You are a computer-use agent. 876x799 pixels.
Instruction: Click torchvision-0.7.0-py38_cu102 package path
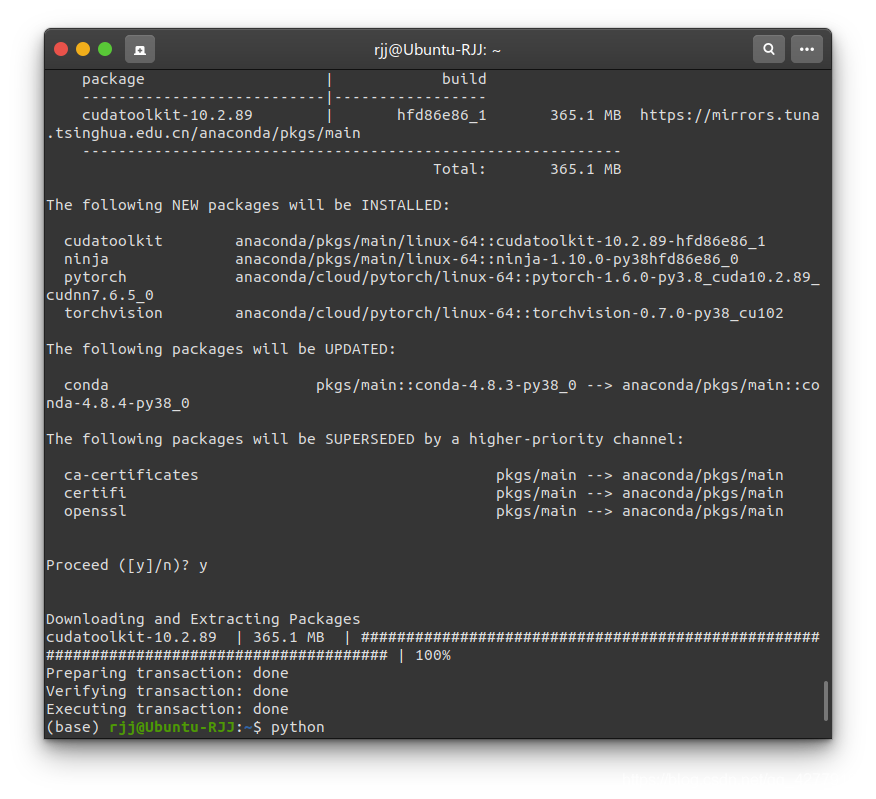click(x=509, y=313)
